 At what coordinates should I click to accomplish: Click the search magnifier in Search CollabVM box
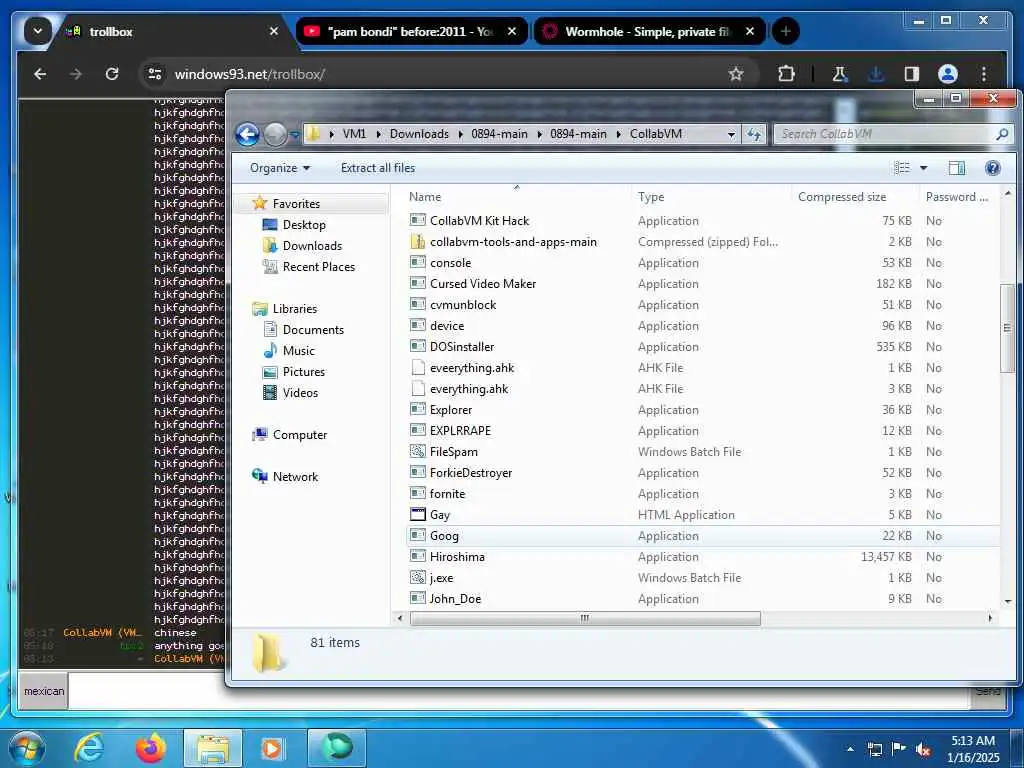[x=1002, y=134]
